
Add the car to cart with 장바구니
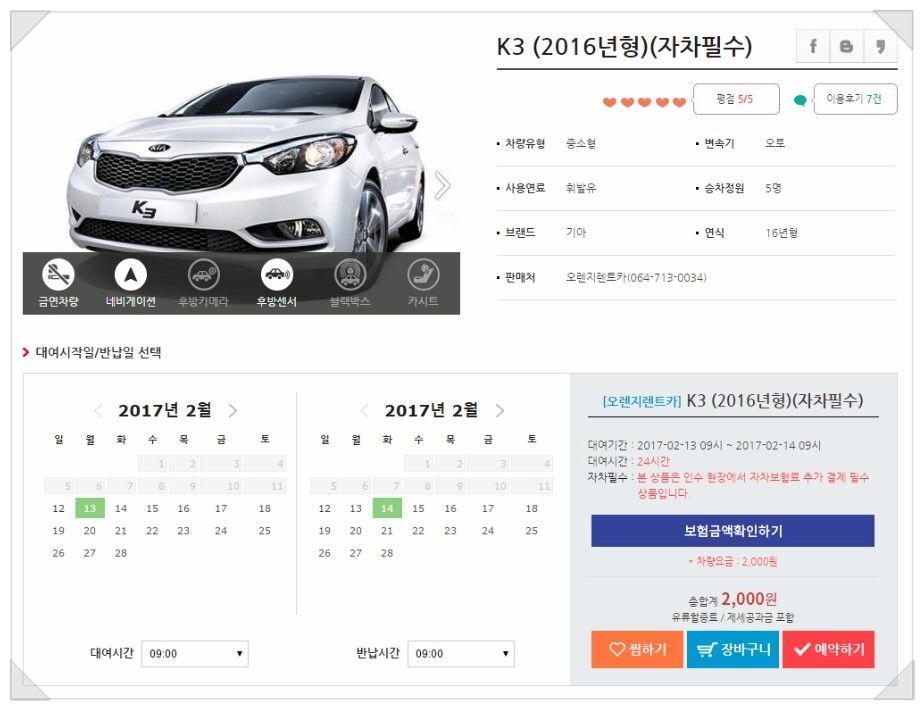[x=732, y=649]
